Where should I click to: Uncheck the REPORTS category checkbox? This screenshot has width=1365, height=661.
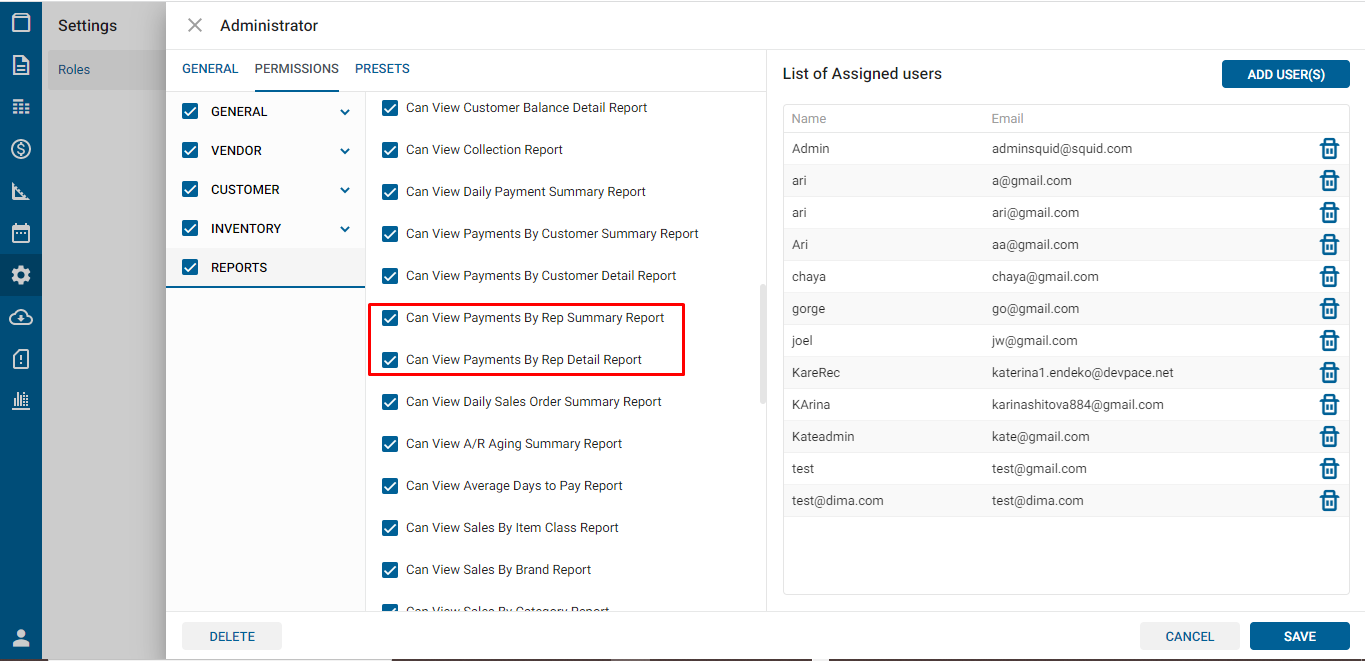click(x=190, y=267)
